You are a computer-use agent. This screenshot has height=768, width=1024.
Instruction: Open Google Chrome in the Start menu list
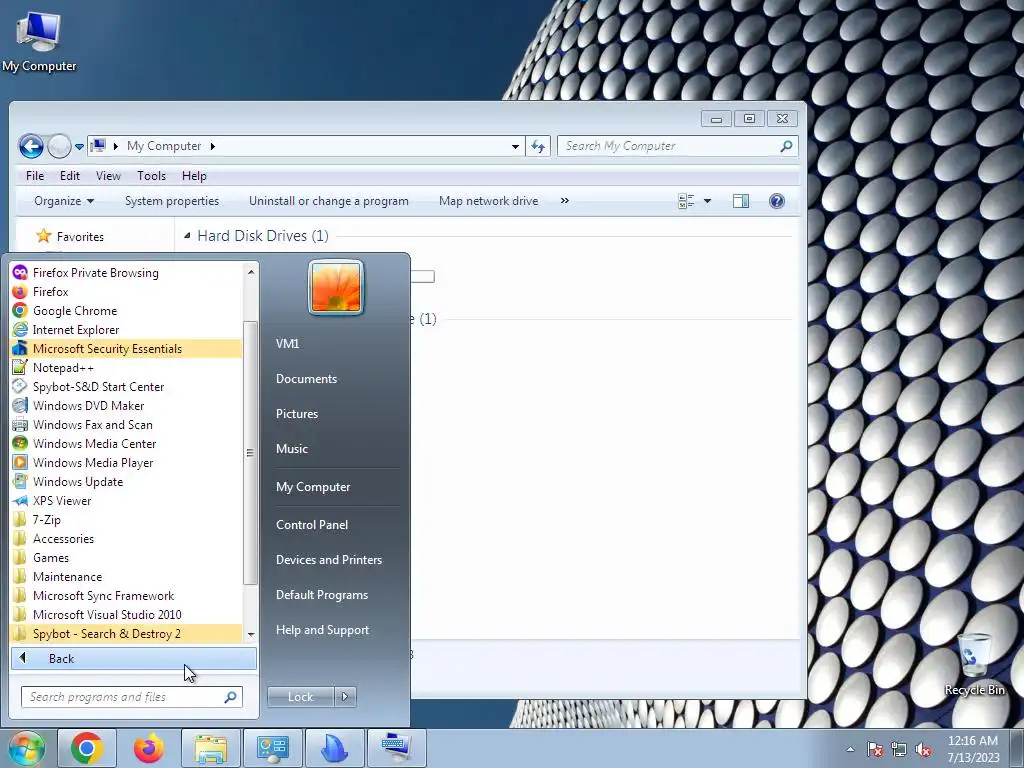(127, 311)
